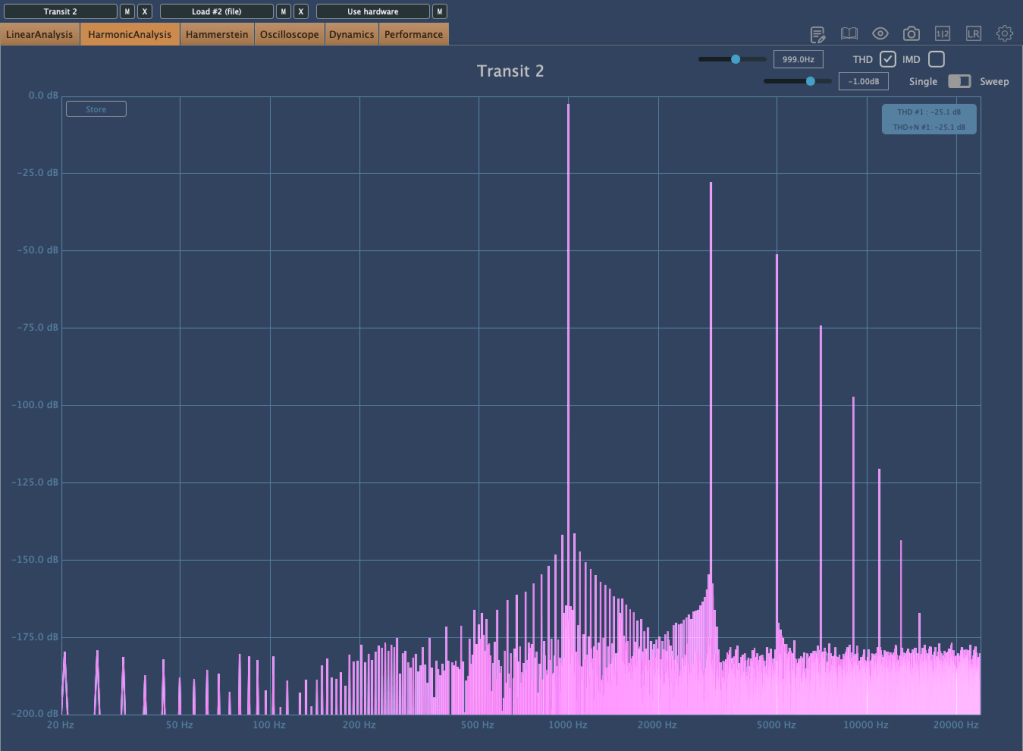Viewport: 1023px width, 751px height.
Task: Open settings with the gear icon
Action: [x=1004, y=34]
